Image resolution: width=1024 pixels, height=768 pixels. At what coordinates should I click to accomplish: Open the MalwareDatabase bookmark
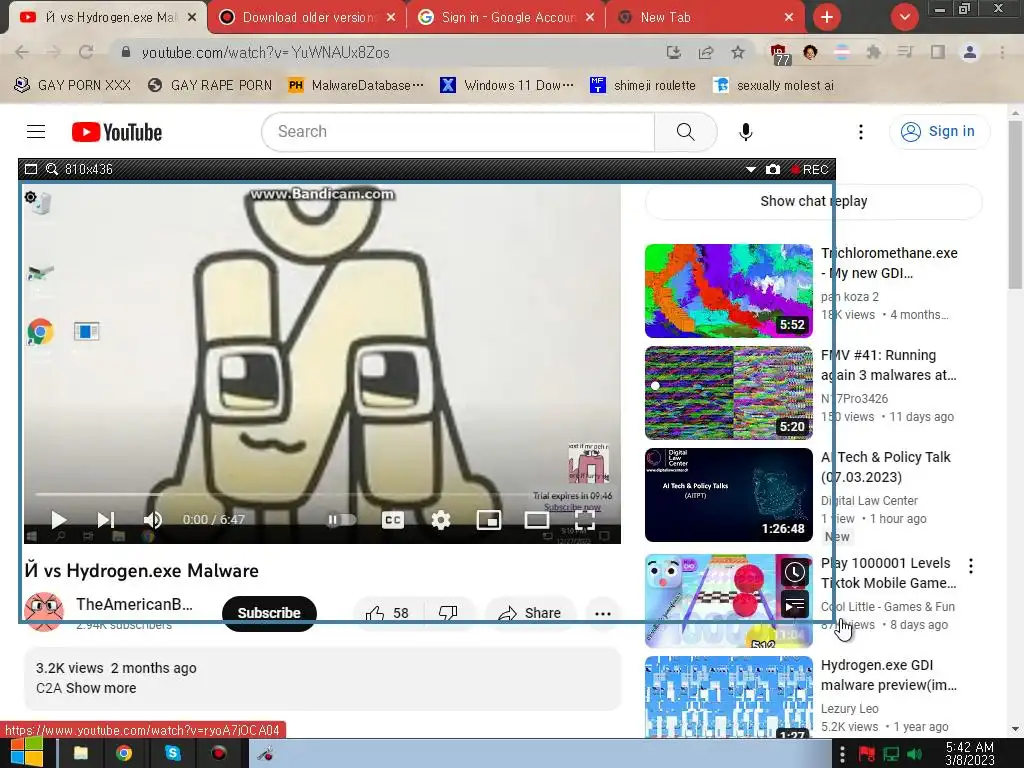356,86
